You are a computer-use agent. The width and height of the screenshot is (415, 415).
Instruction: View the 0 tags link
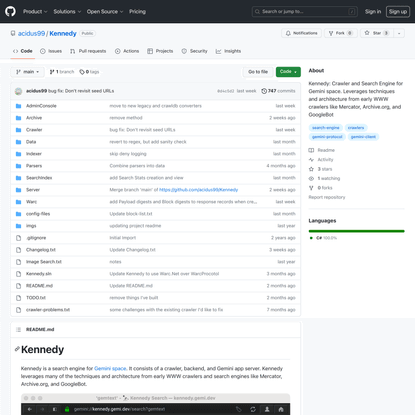click(89, 72)
